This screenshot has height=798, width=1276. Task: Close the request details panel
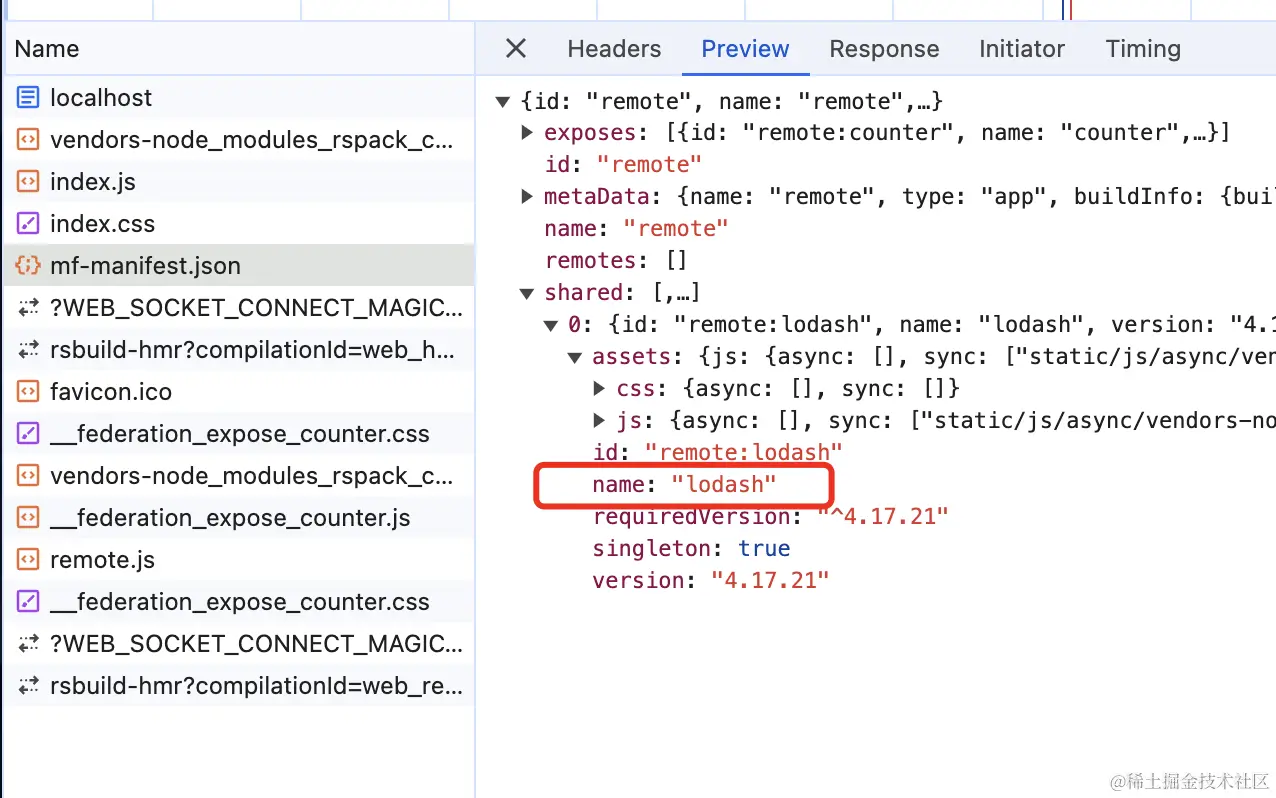[515, 48]
